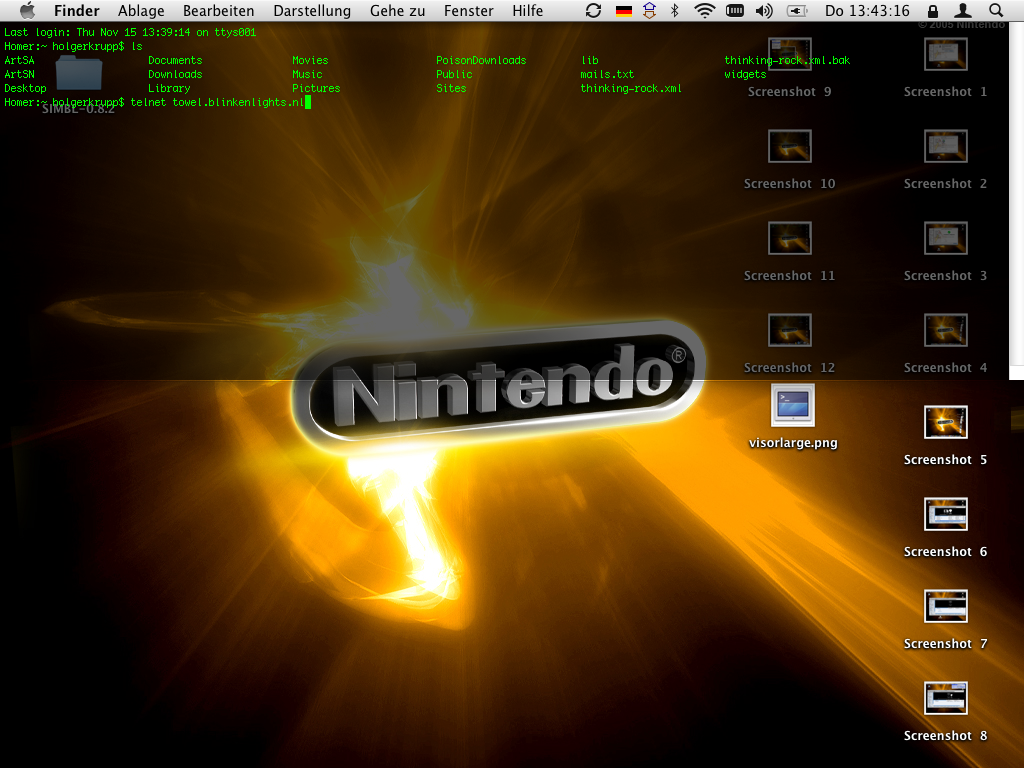Select the Screenshot 11 desktop icon

pos(790,238)
